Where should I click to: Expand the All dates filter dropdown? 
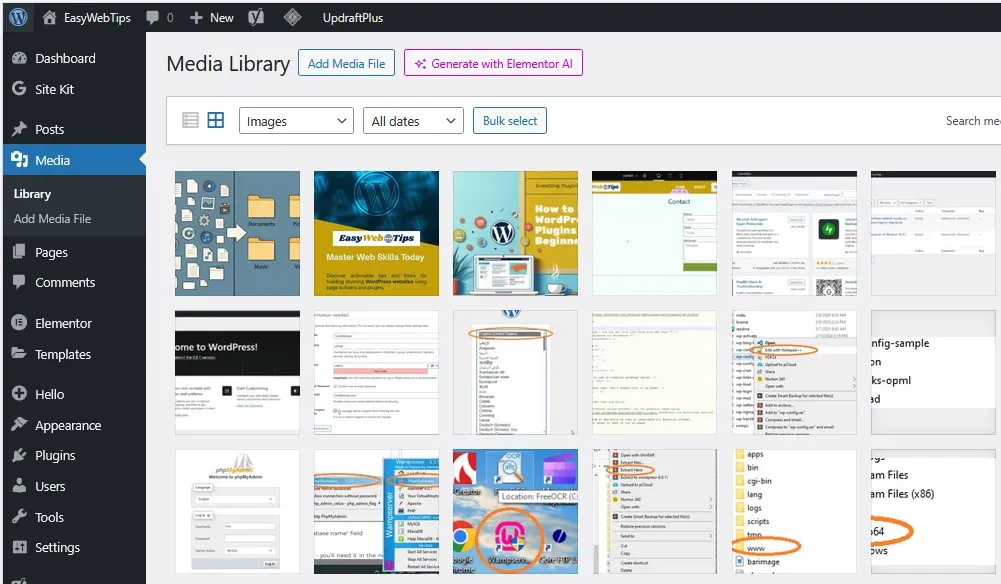[412, 121]
